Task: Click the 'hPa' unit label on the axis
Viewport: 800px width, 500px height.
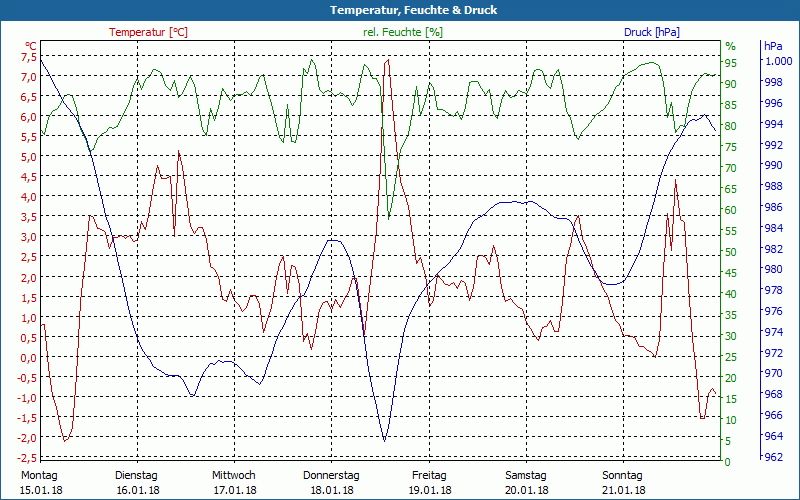Action: click(773, 46)
